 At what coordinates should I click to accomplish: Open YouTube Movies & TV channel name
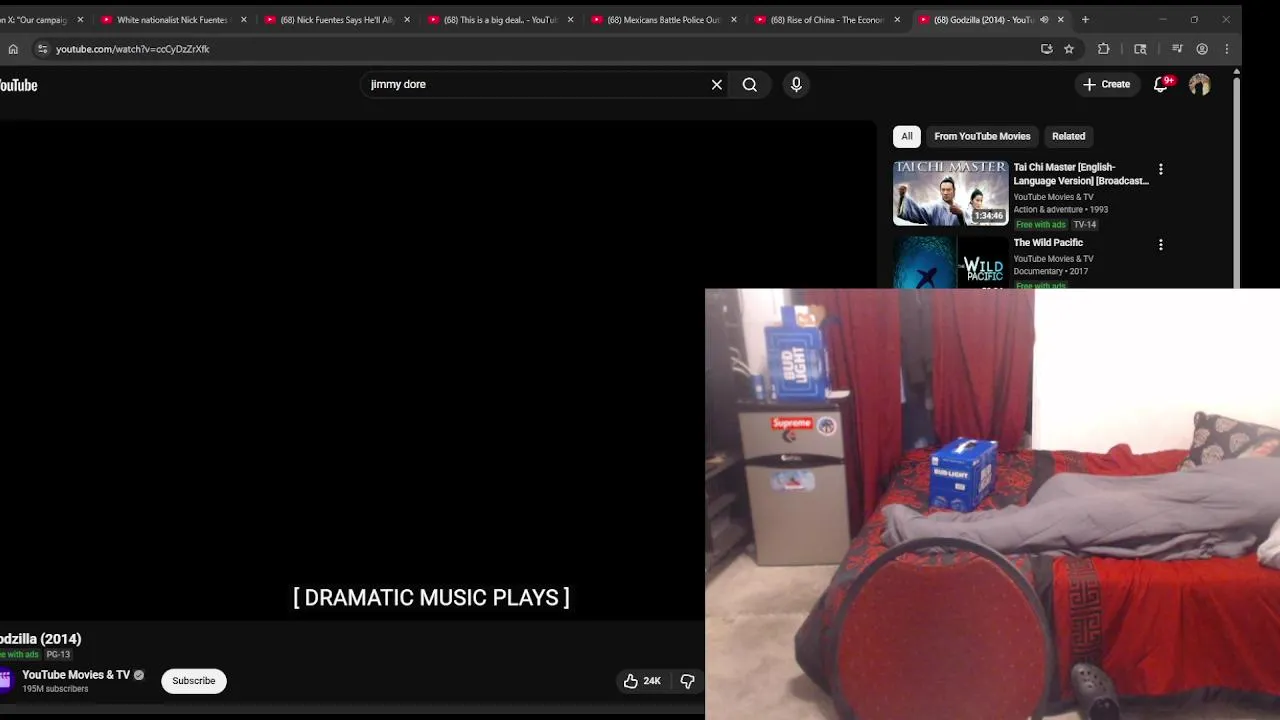[76, 675]
